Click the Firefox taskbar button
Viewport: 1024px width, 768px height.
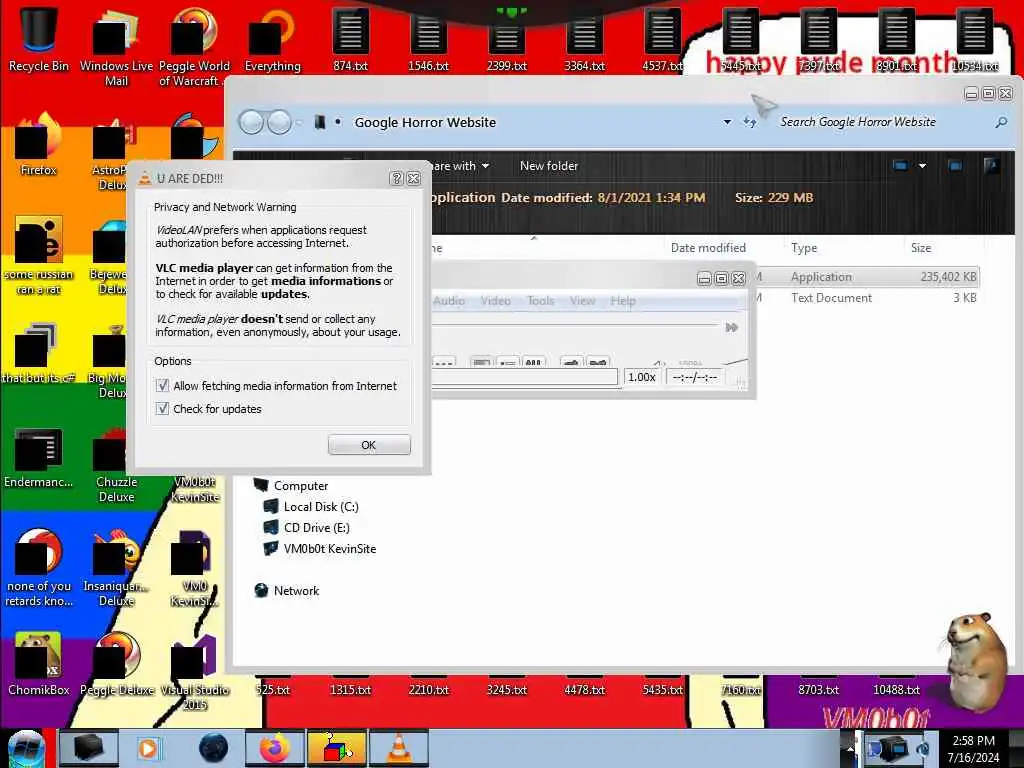coord(275,748)
